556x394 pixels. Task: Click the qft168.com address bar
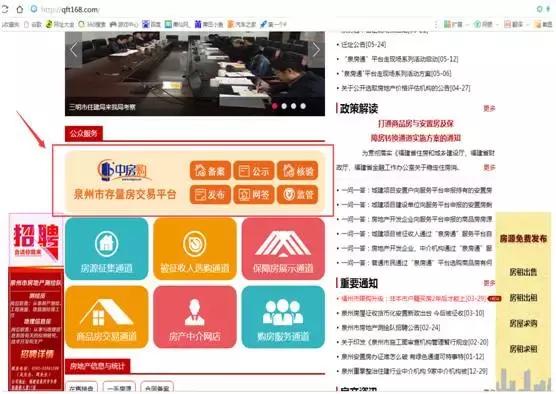pyautogui.click(x=70, y=10)
